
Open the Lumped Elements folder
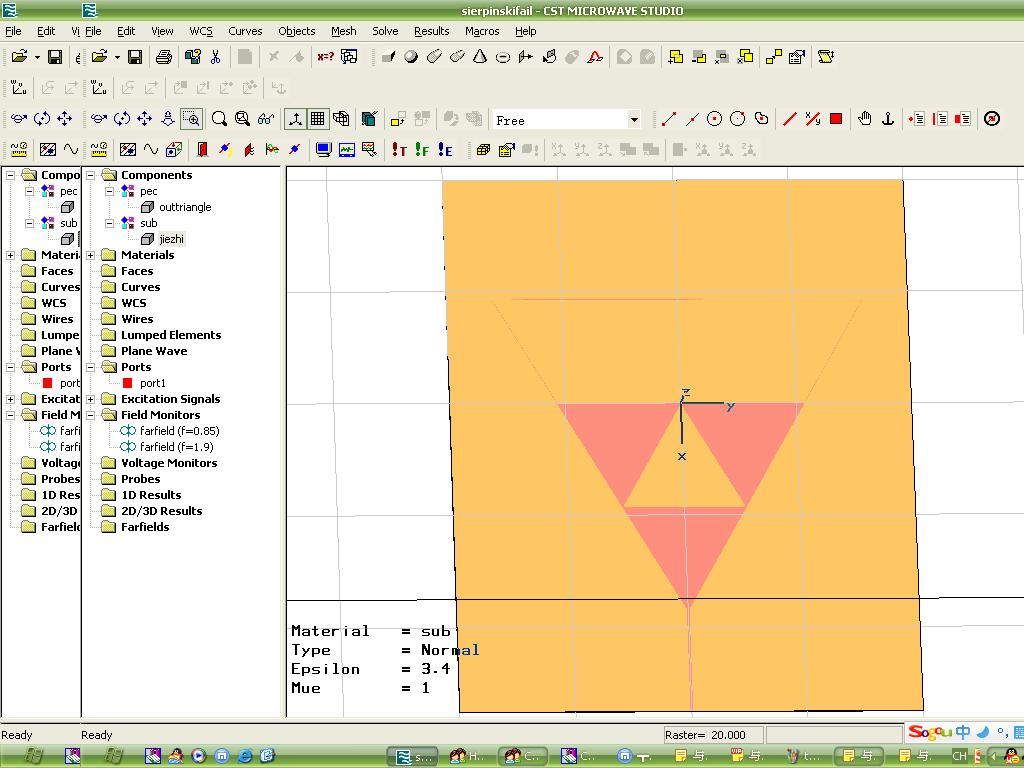pos(171,335)
